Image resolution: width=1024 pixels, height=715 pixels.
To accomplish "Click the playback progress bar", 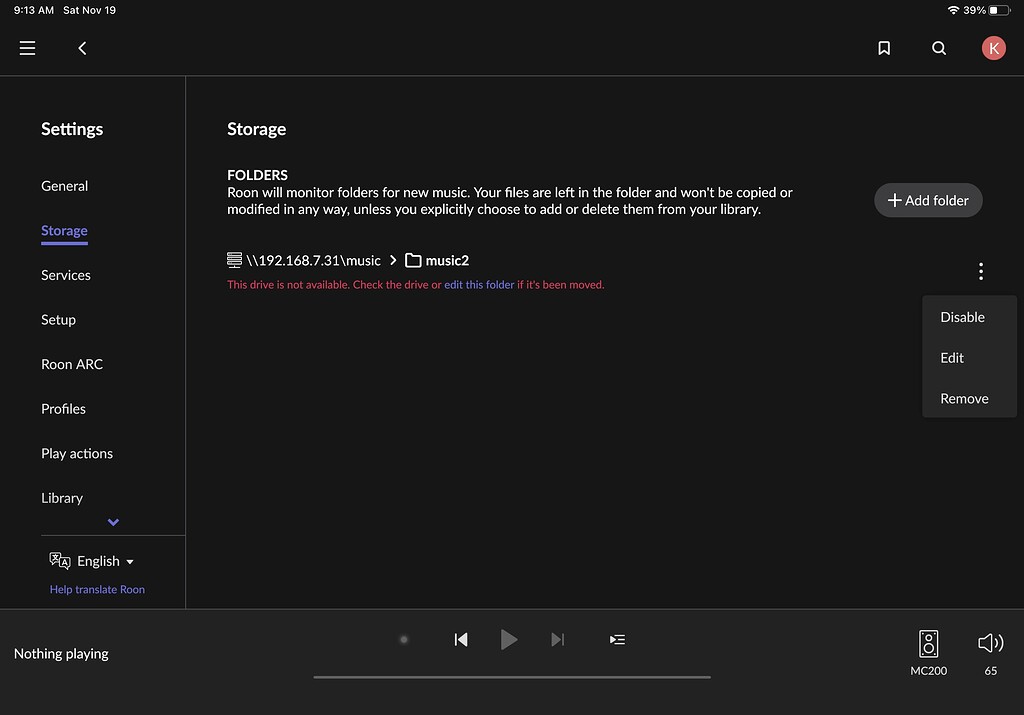I will coord(511,676).
